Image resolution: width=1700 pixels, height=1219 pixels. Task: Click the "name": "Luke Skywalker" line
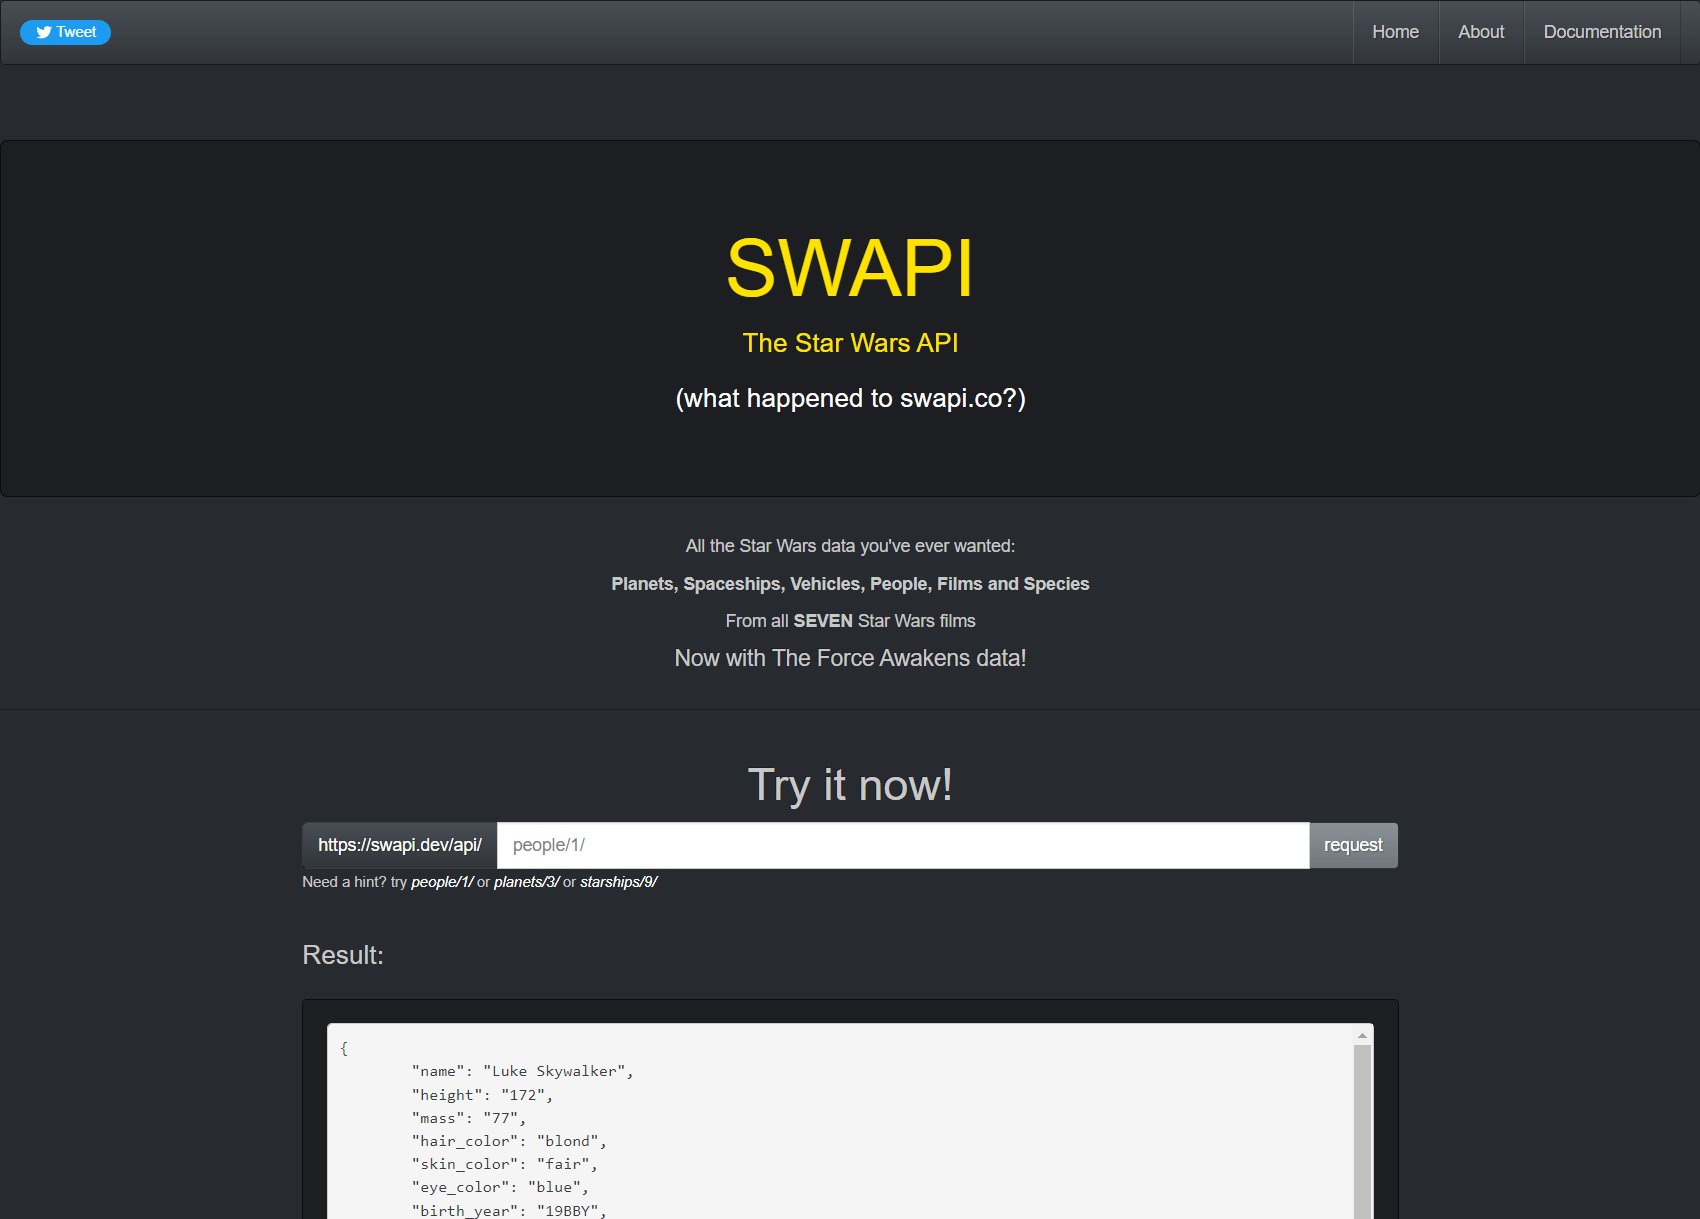(x=523, y=1071)
